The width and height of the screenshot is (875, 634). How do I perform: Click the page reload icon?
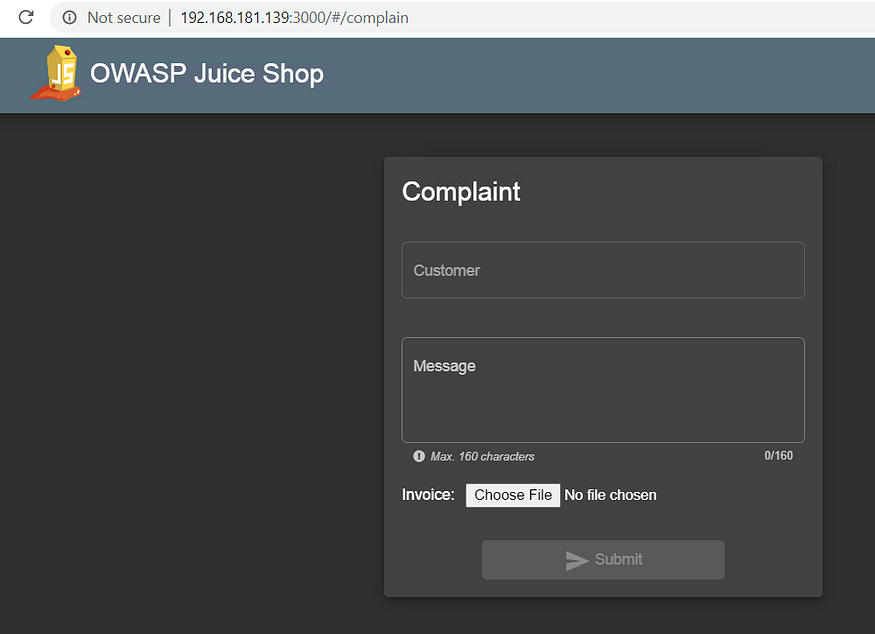(24, 17)
